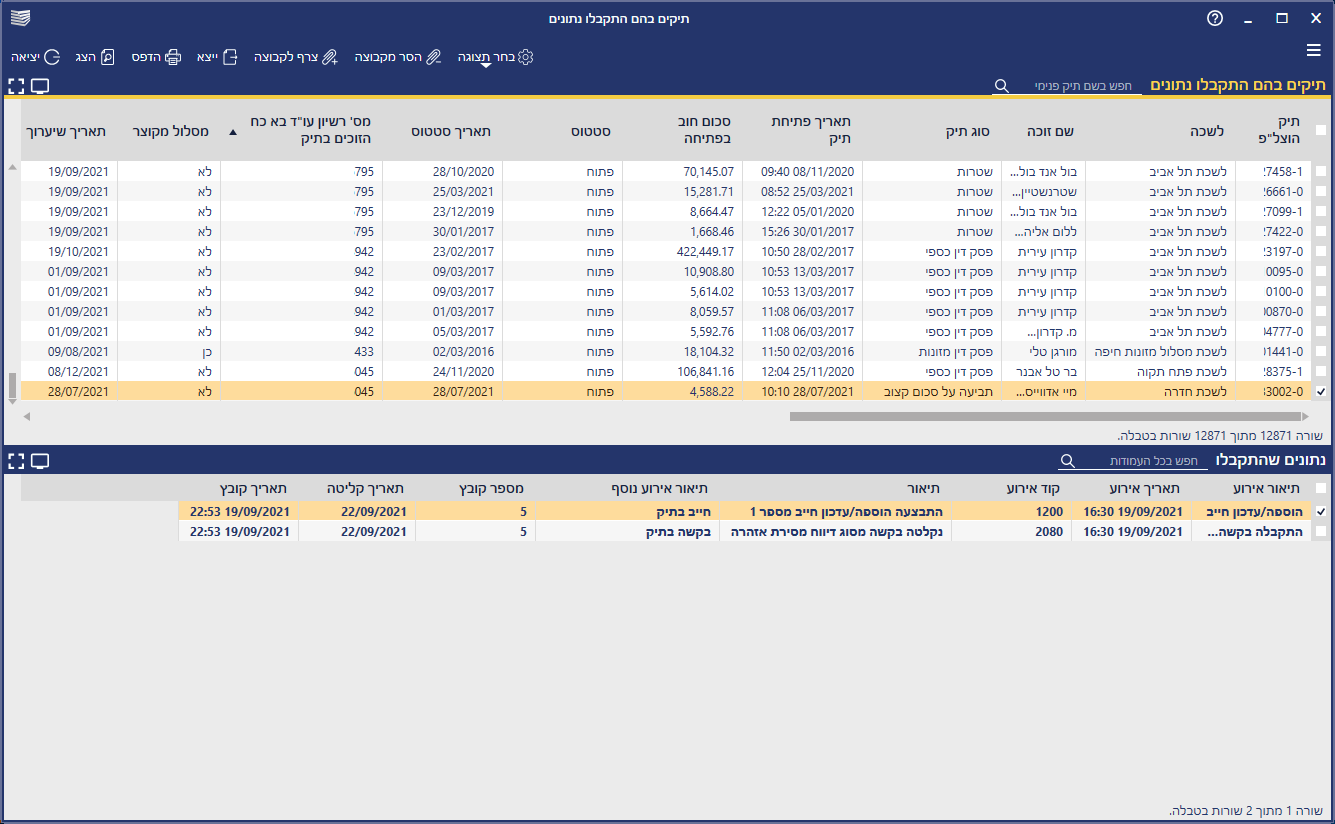Select the 'תביעה על סכום קצוב' case type cell
The image size is (1335, 824).
tap(933, 392)
